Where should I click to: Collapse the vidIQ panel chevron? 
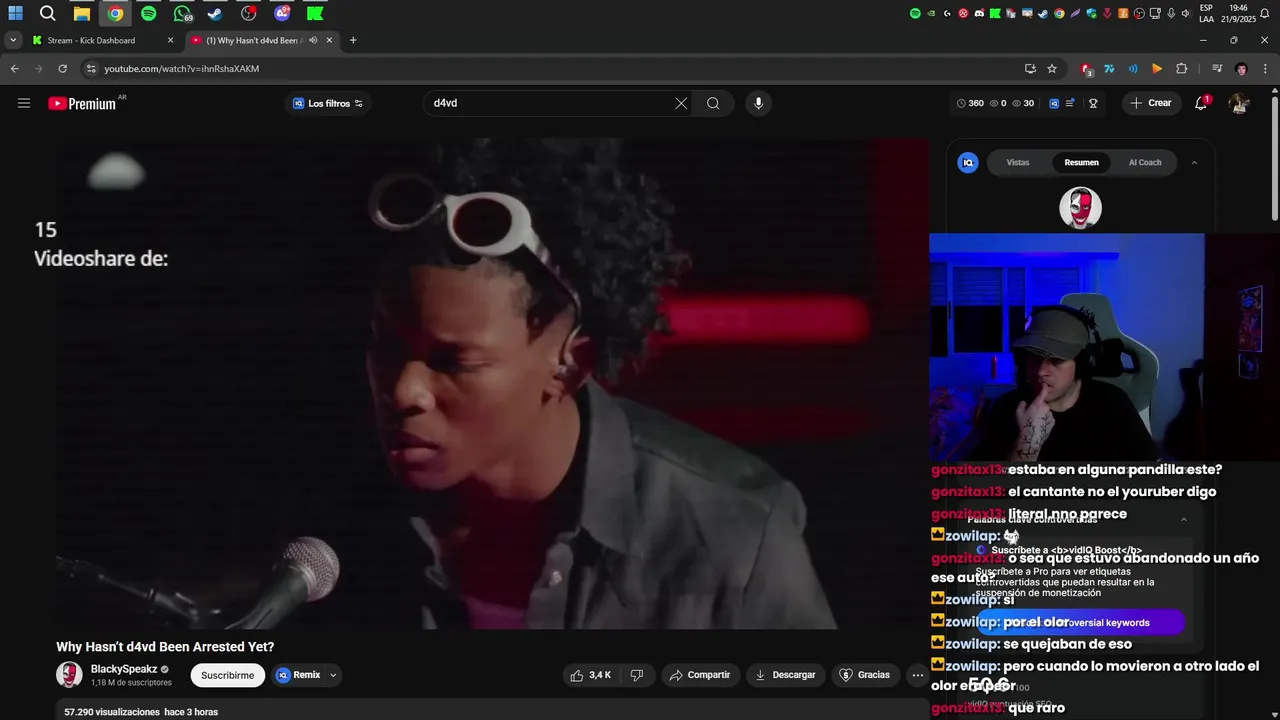[x=1194, y=162]
